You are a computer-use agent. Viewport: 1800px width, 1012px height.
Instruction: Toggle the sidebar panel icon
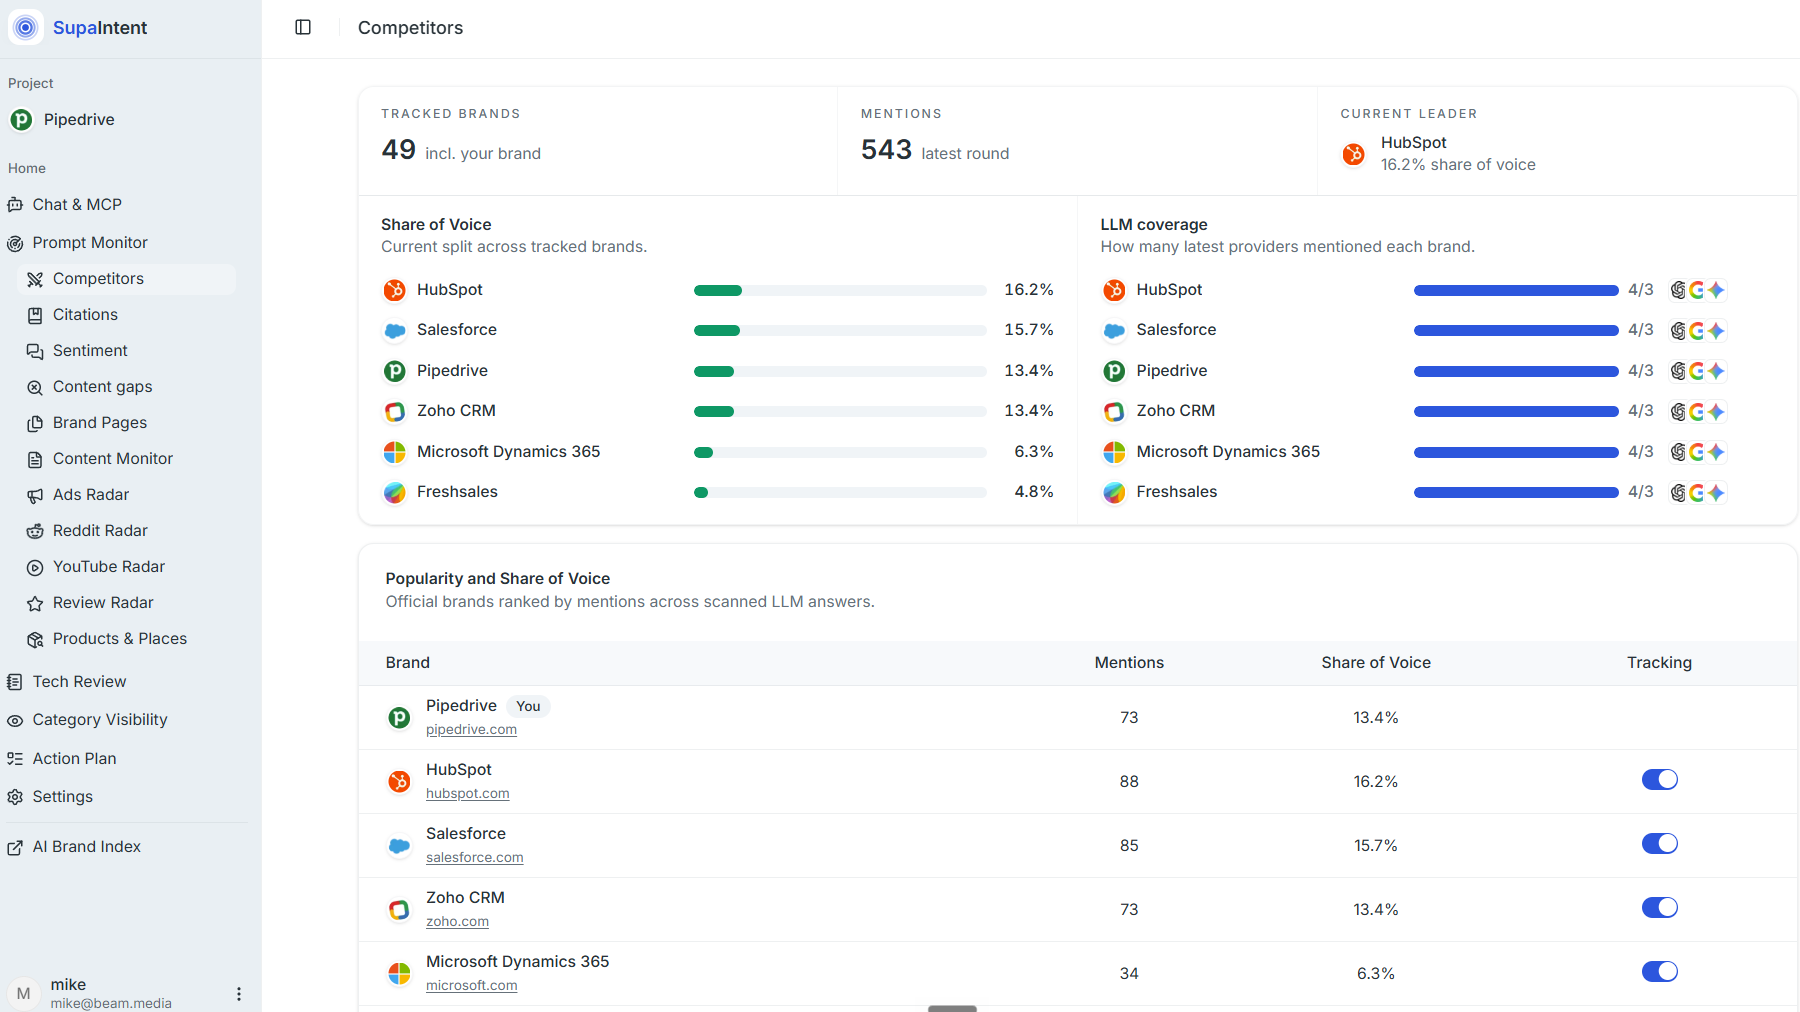coord(303,27)
